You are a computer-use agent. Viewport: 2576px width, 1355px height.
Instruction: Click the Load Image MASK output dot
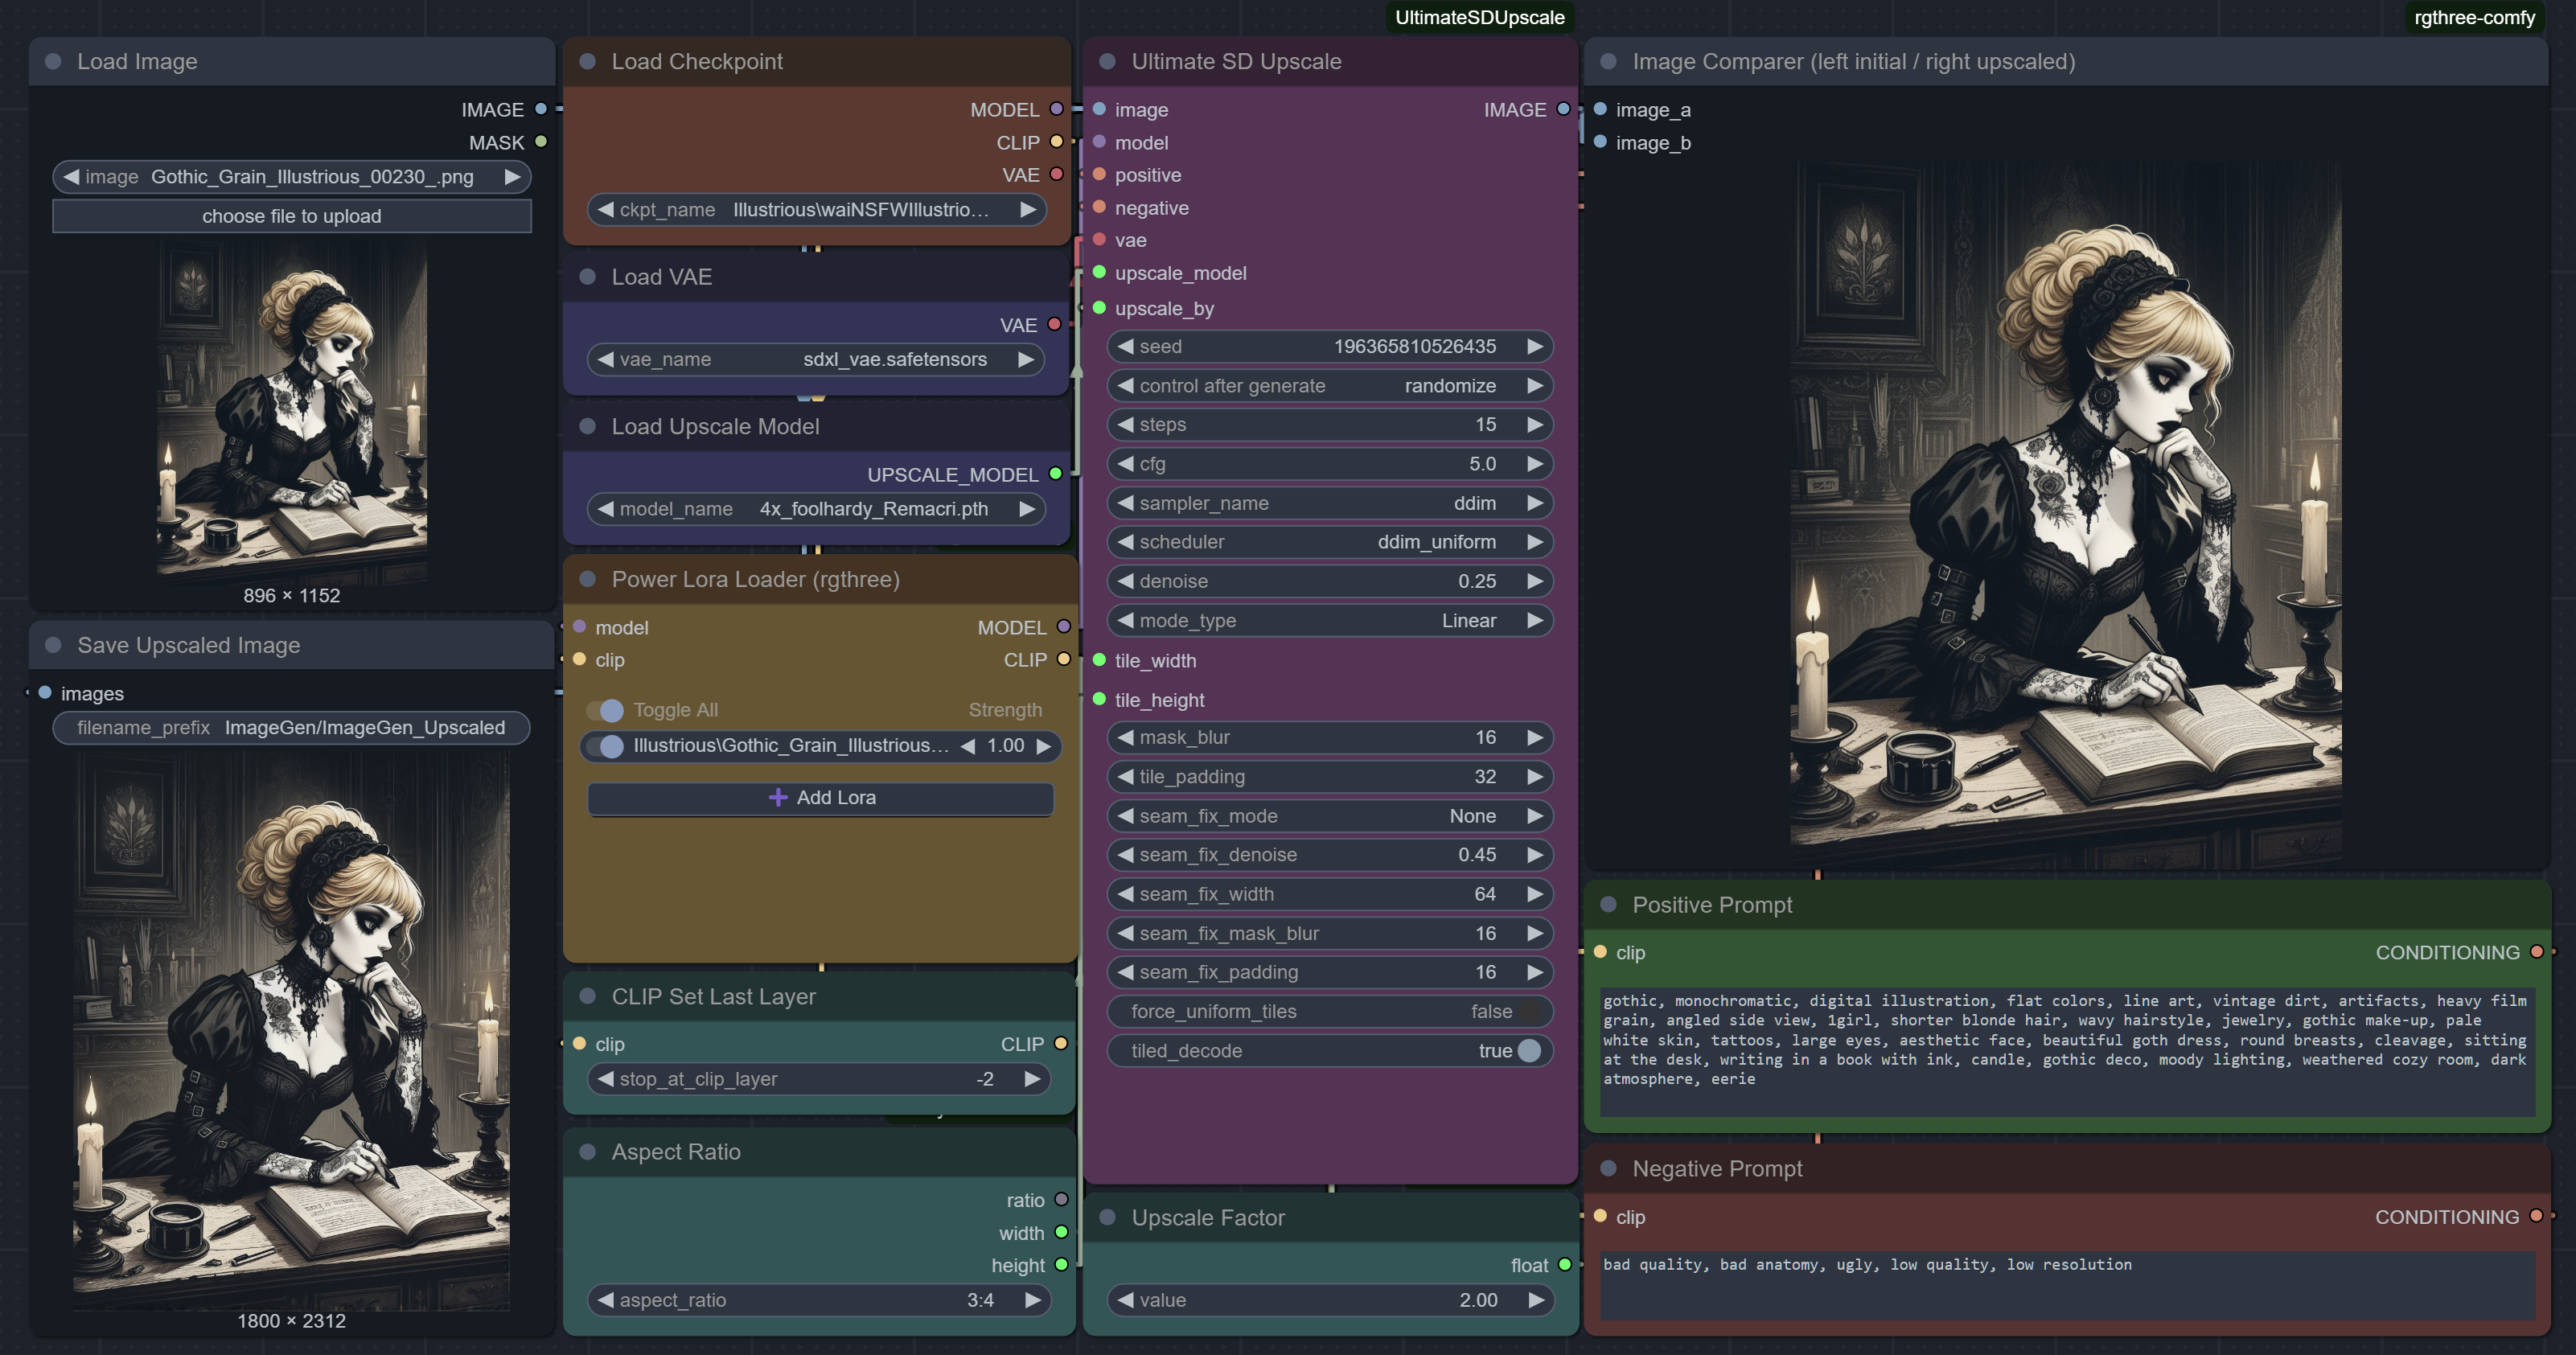(x=541, y=142)
